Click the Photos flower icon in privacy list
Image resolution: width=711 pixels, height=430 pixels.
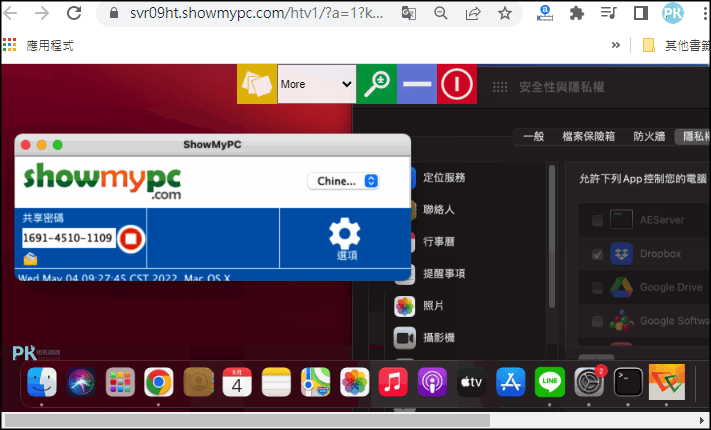tap(404, 306)
